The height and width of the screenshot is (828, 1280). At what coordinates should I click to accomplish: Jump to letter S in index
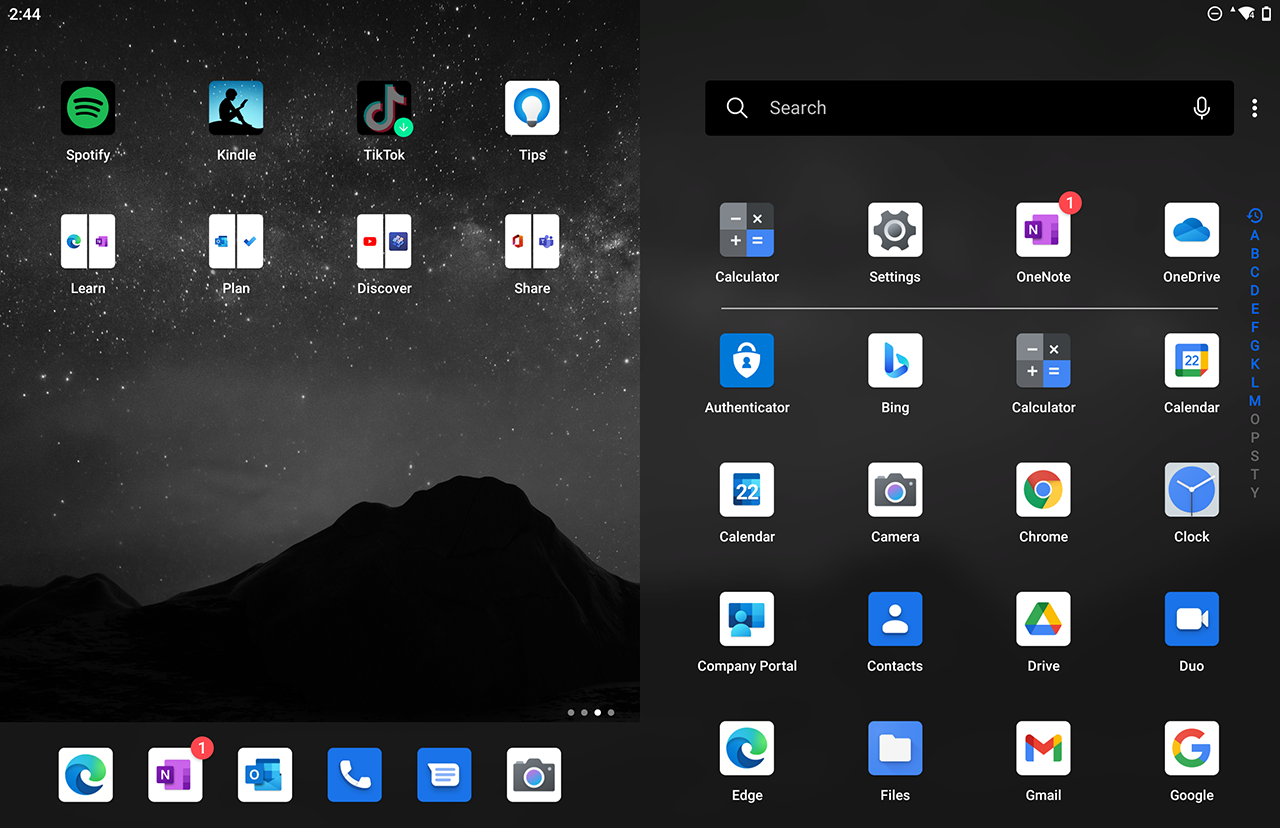point(1255,456)
